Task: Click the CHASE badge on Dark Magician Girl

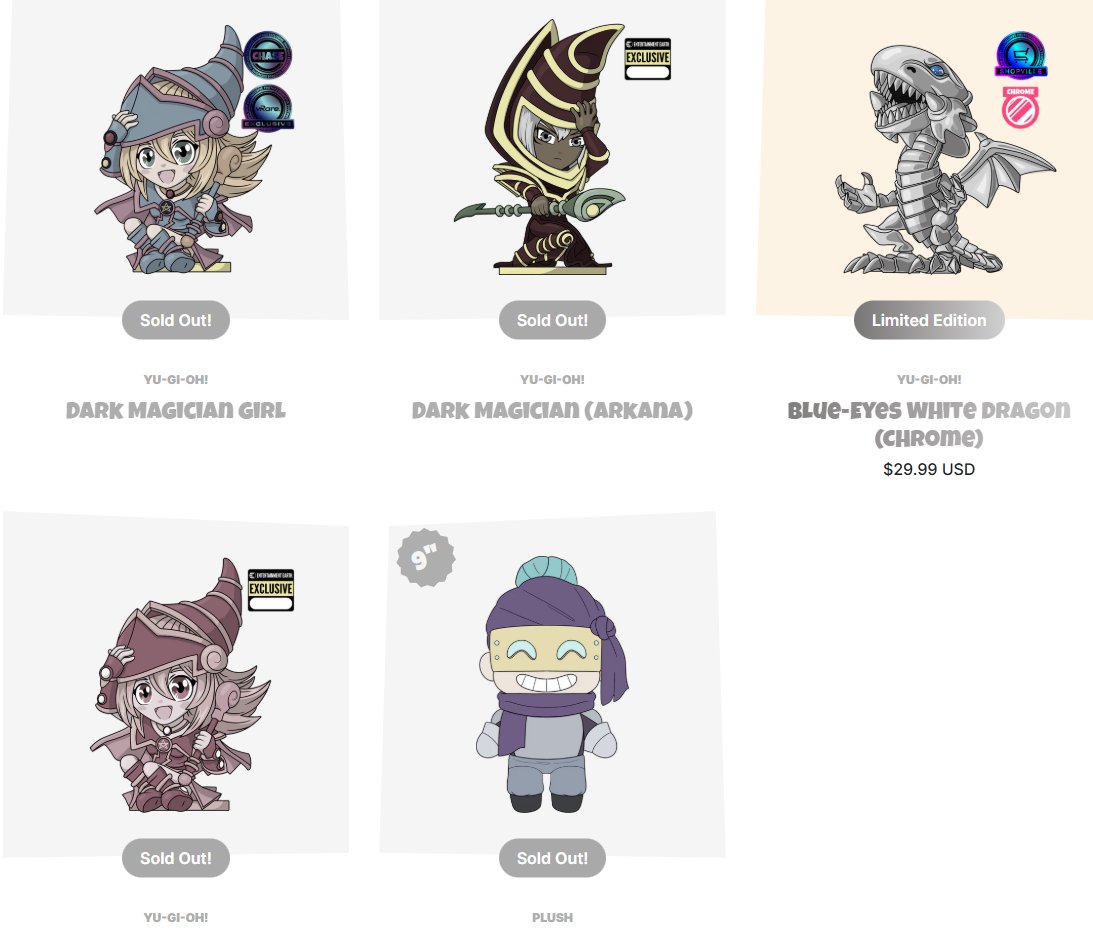Action: (x=268, y=54)
